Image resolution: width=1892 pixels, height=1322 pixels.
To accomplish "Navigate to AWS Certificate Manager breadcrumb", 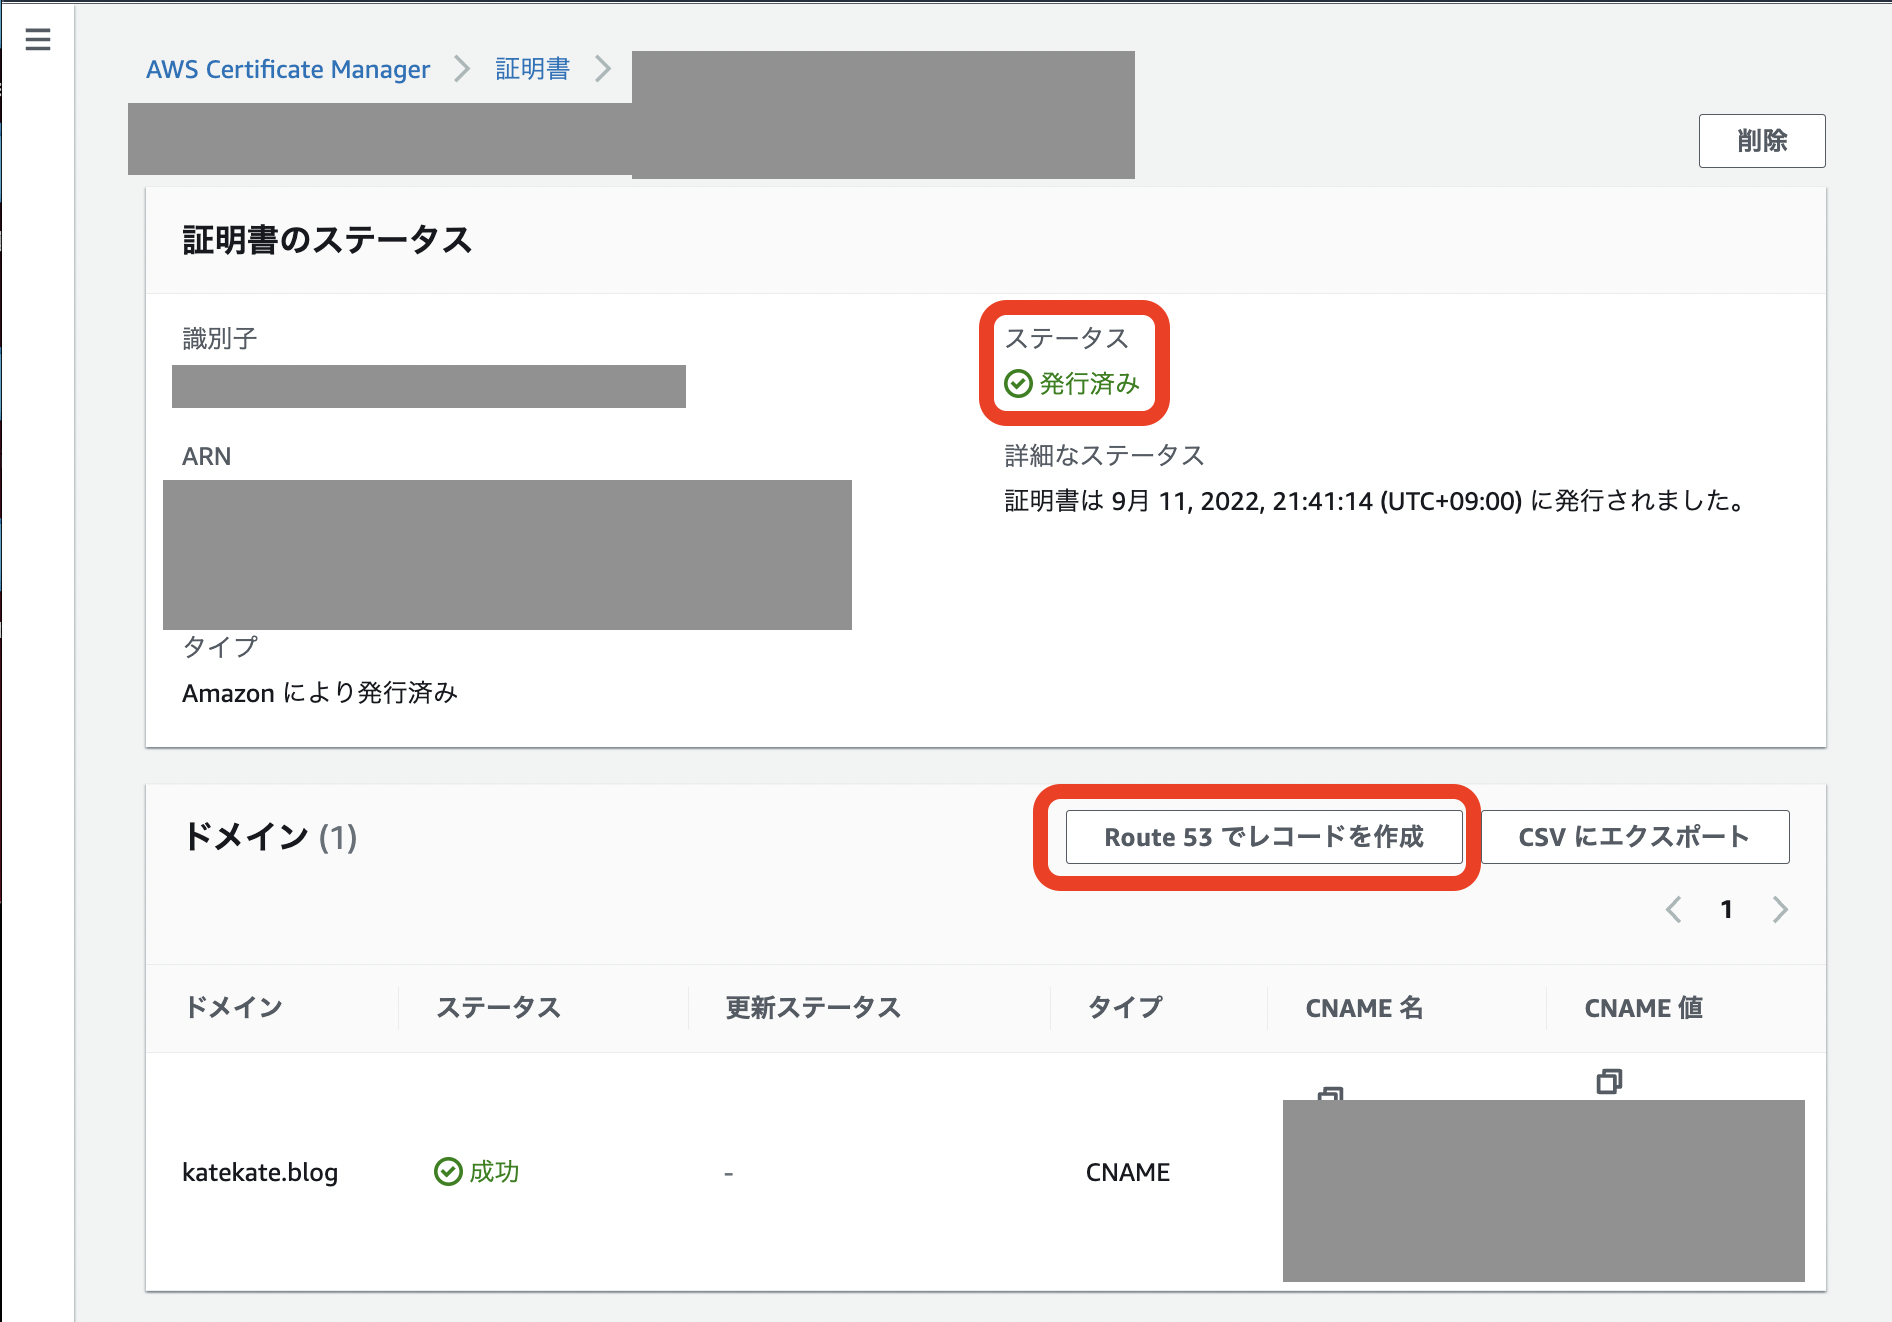I will [x=288, y=68].
